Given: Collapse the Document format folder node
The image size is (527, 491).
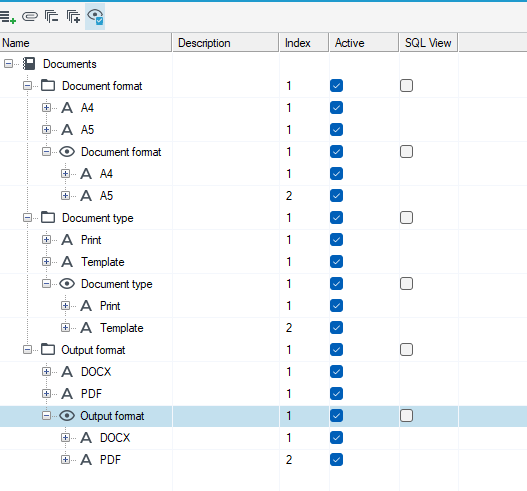Looking at the screenshot, I should 28,86.
